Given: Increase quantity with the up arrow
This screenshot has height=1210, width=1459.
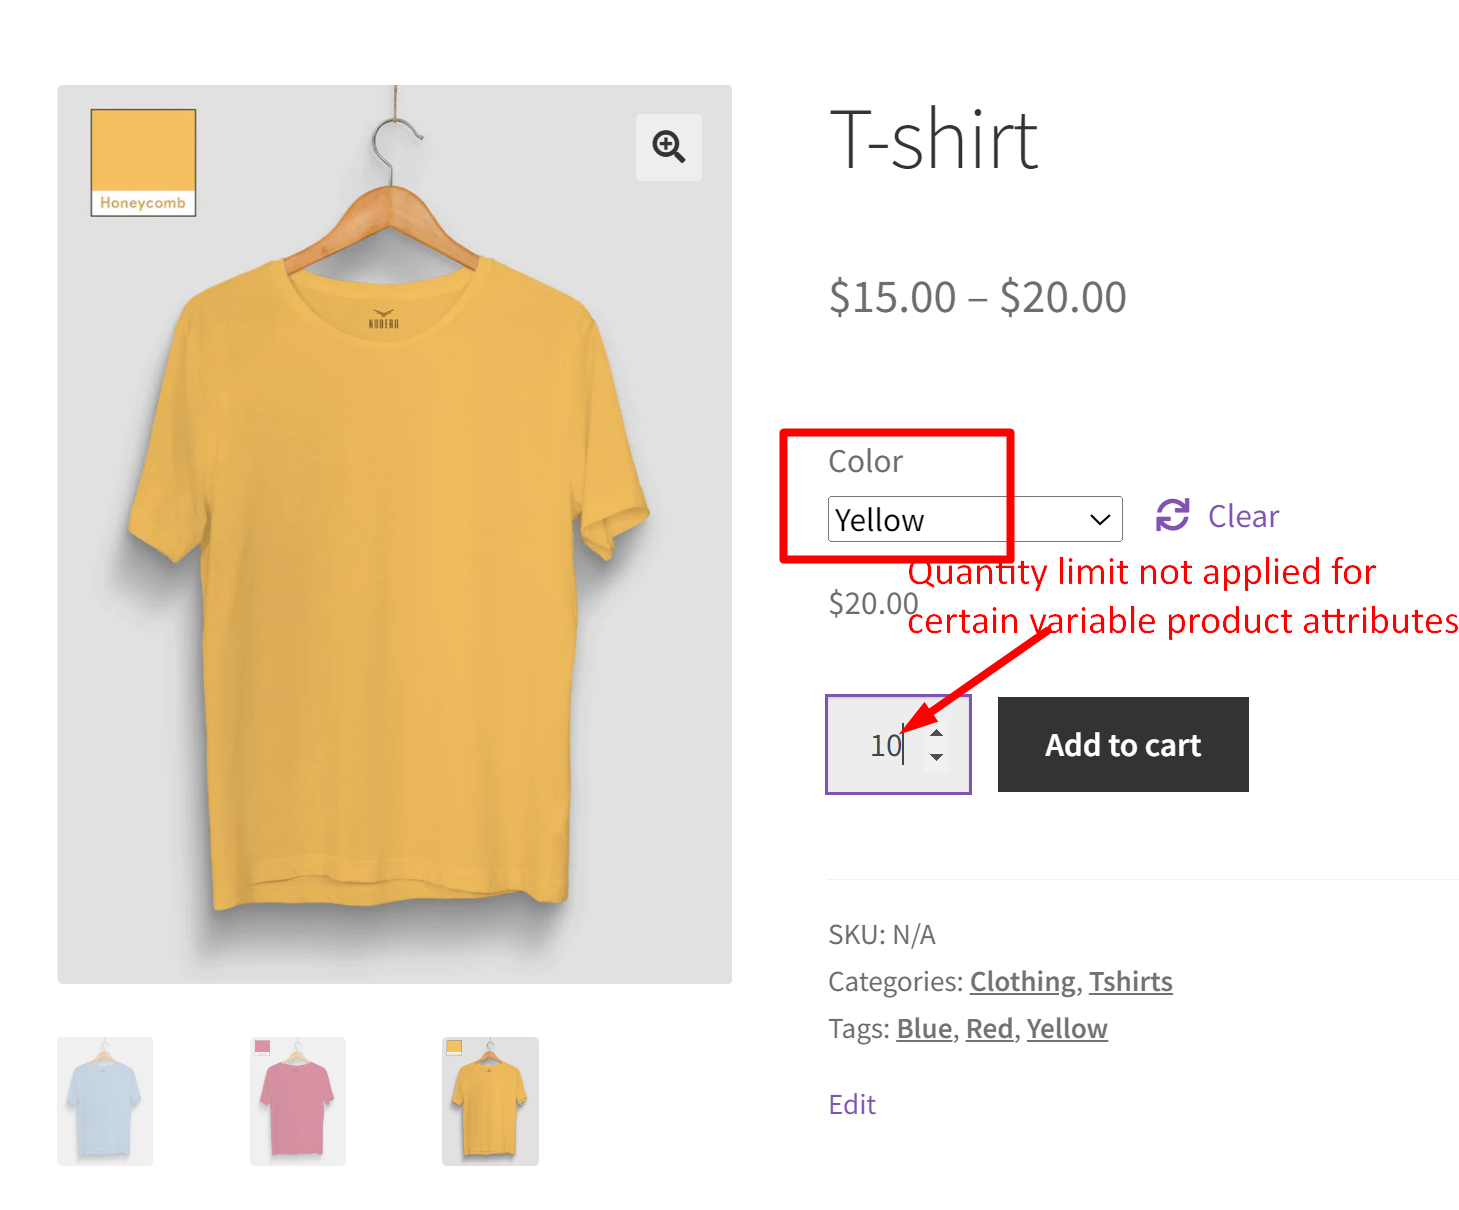Looking at the screenshot, I should 936,733.
